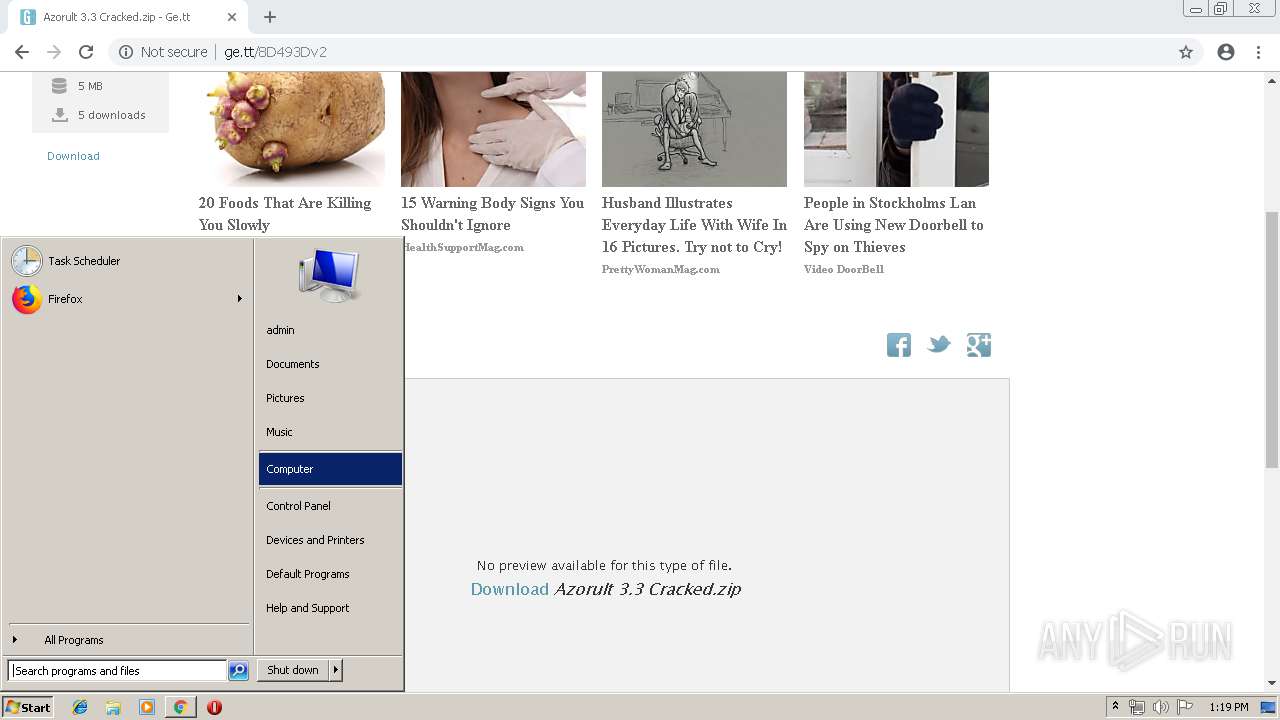Open Pictures in Start menu

330,398
